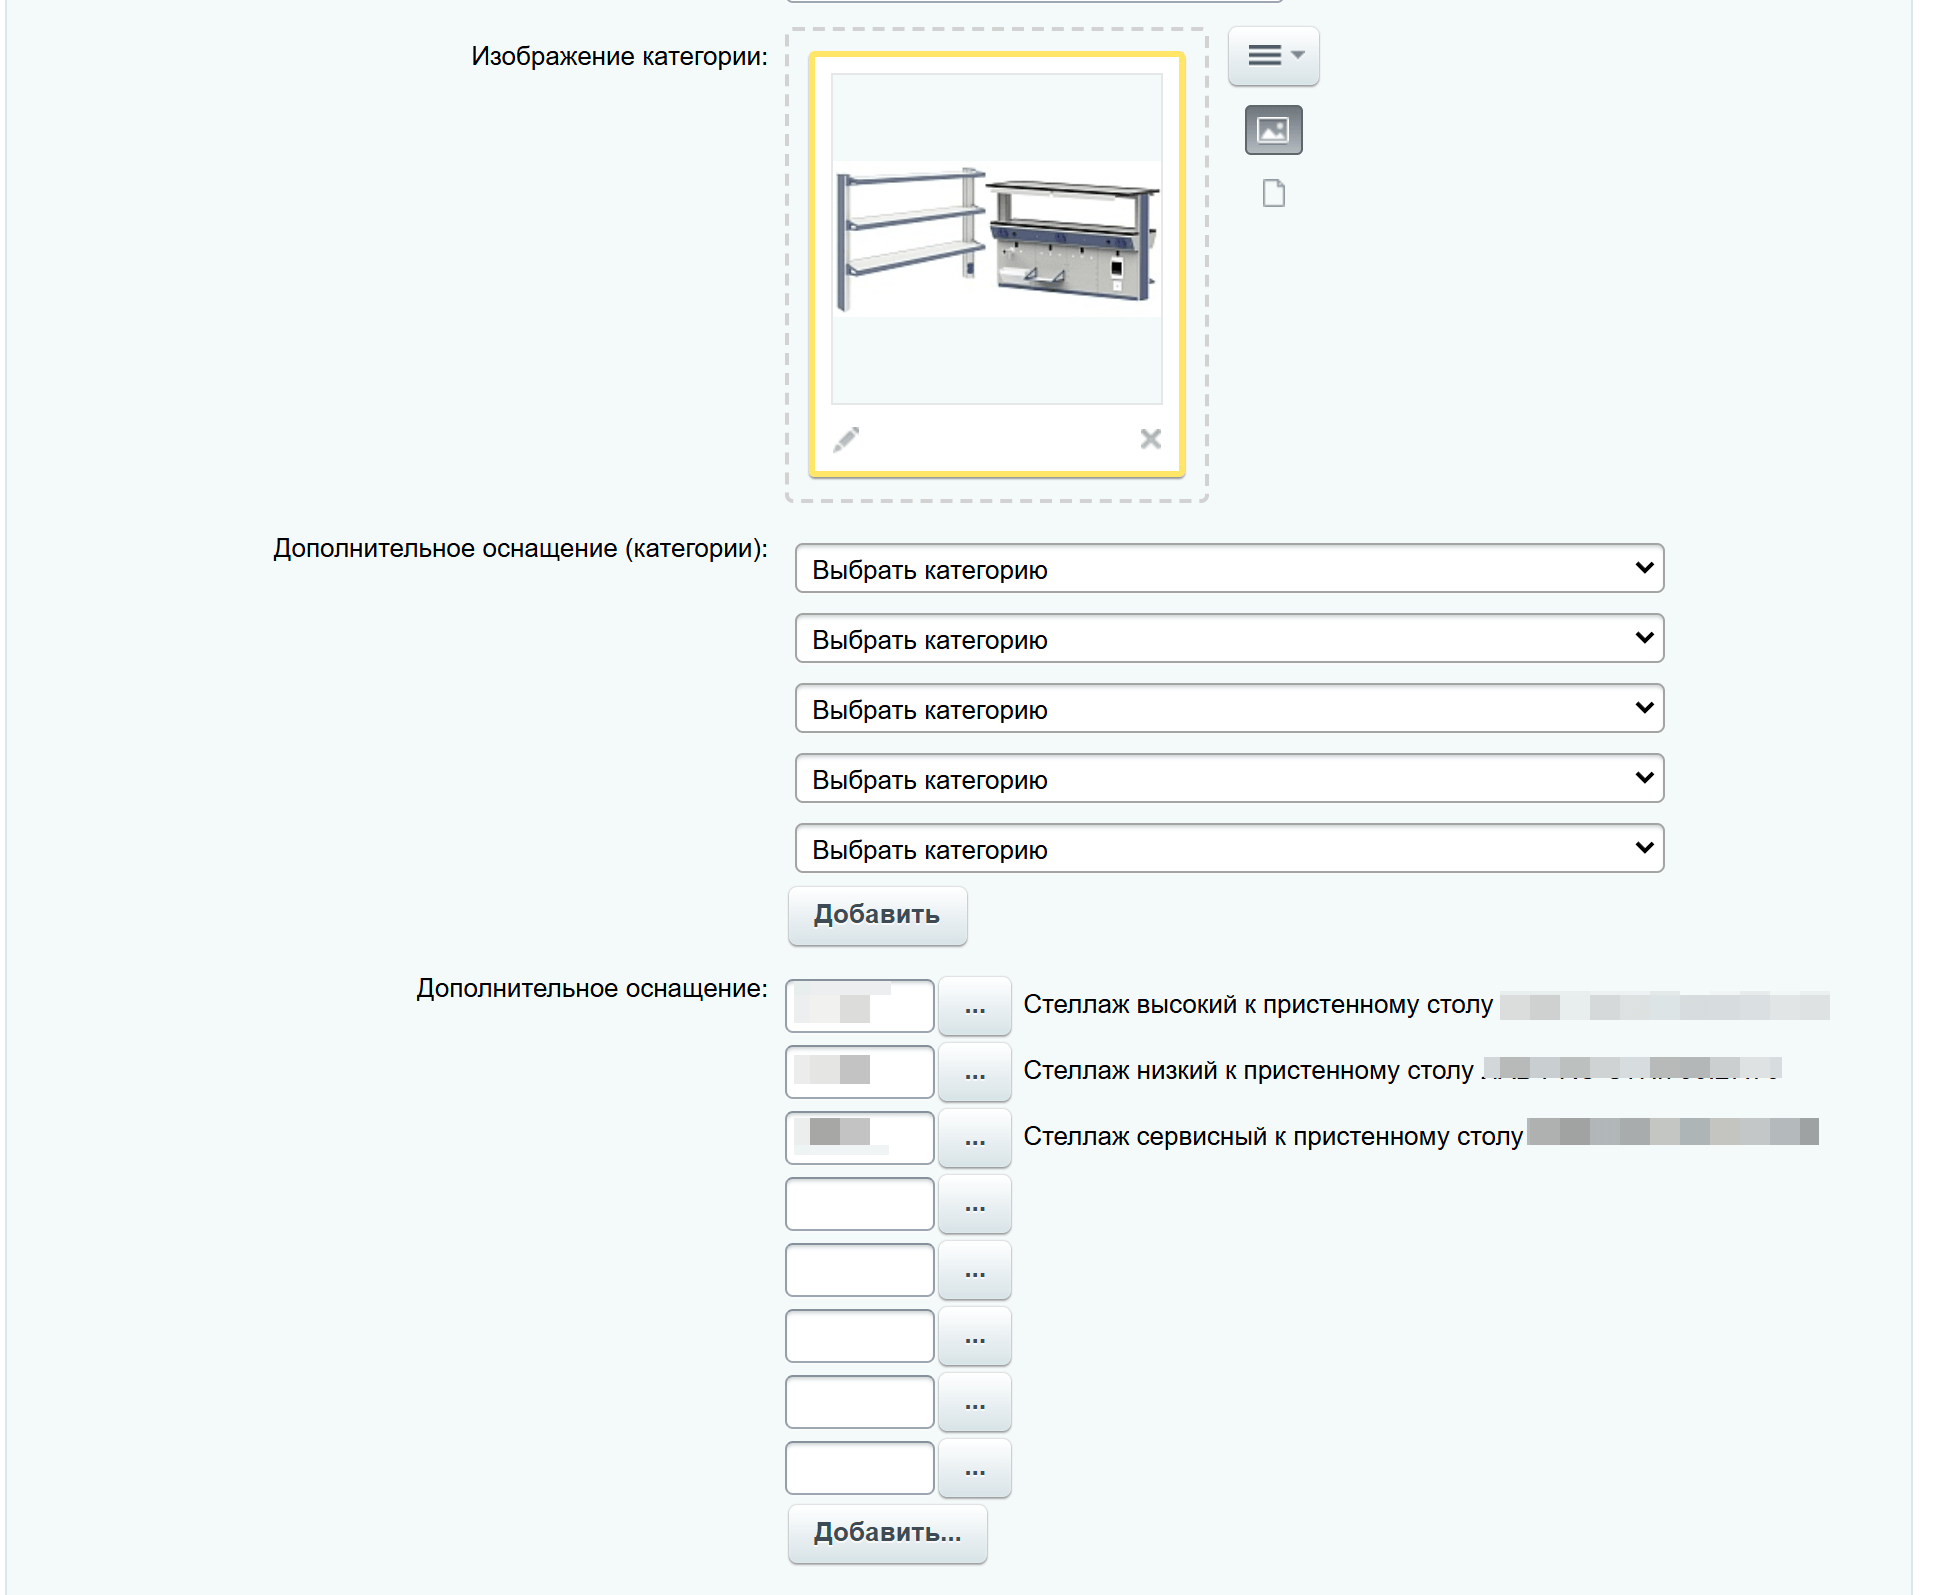Image resolution: width=1941 pixels, height=1595 pixels.
Task: Click the '...' button of the last equipment row
Action: point(975,1468)
